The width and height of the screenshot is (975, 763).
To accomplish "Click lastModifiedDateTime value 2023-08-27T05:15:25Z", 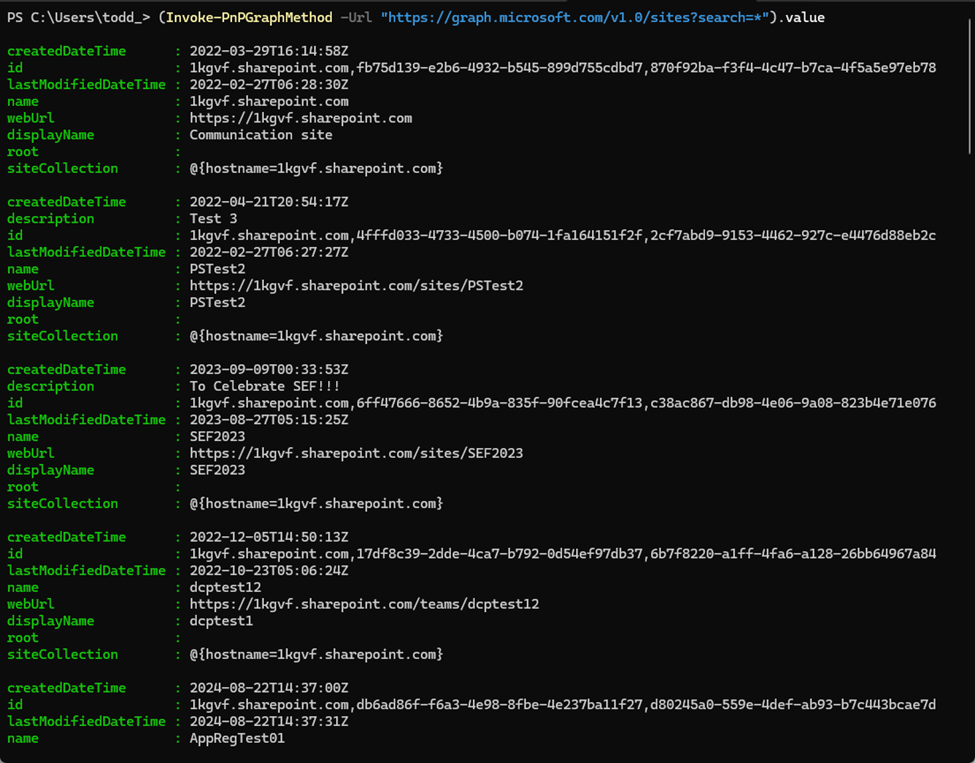I will 269,420.
